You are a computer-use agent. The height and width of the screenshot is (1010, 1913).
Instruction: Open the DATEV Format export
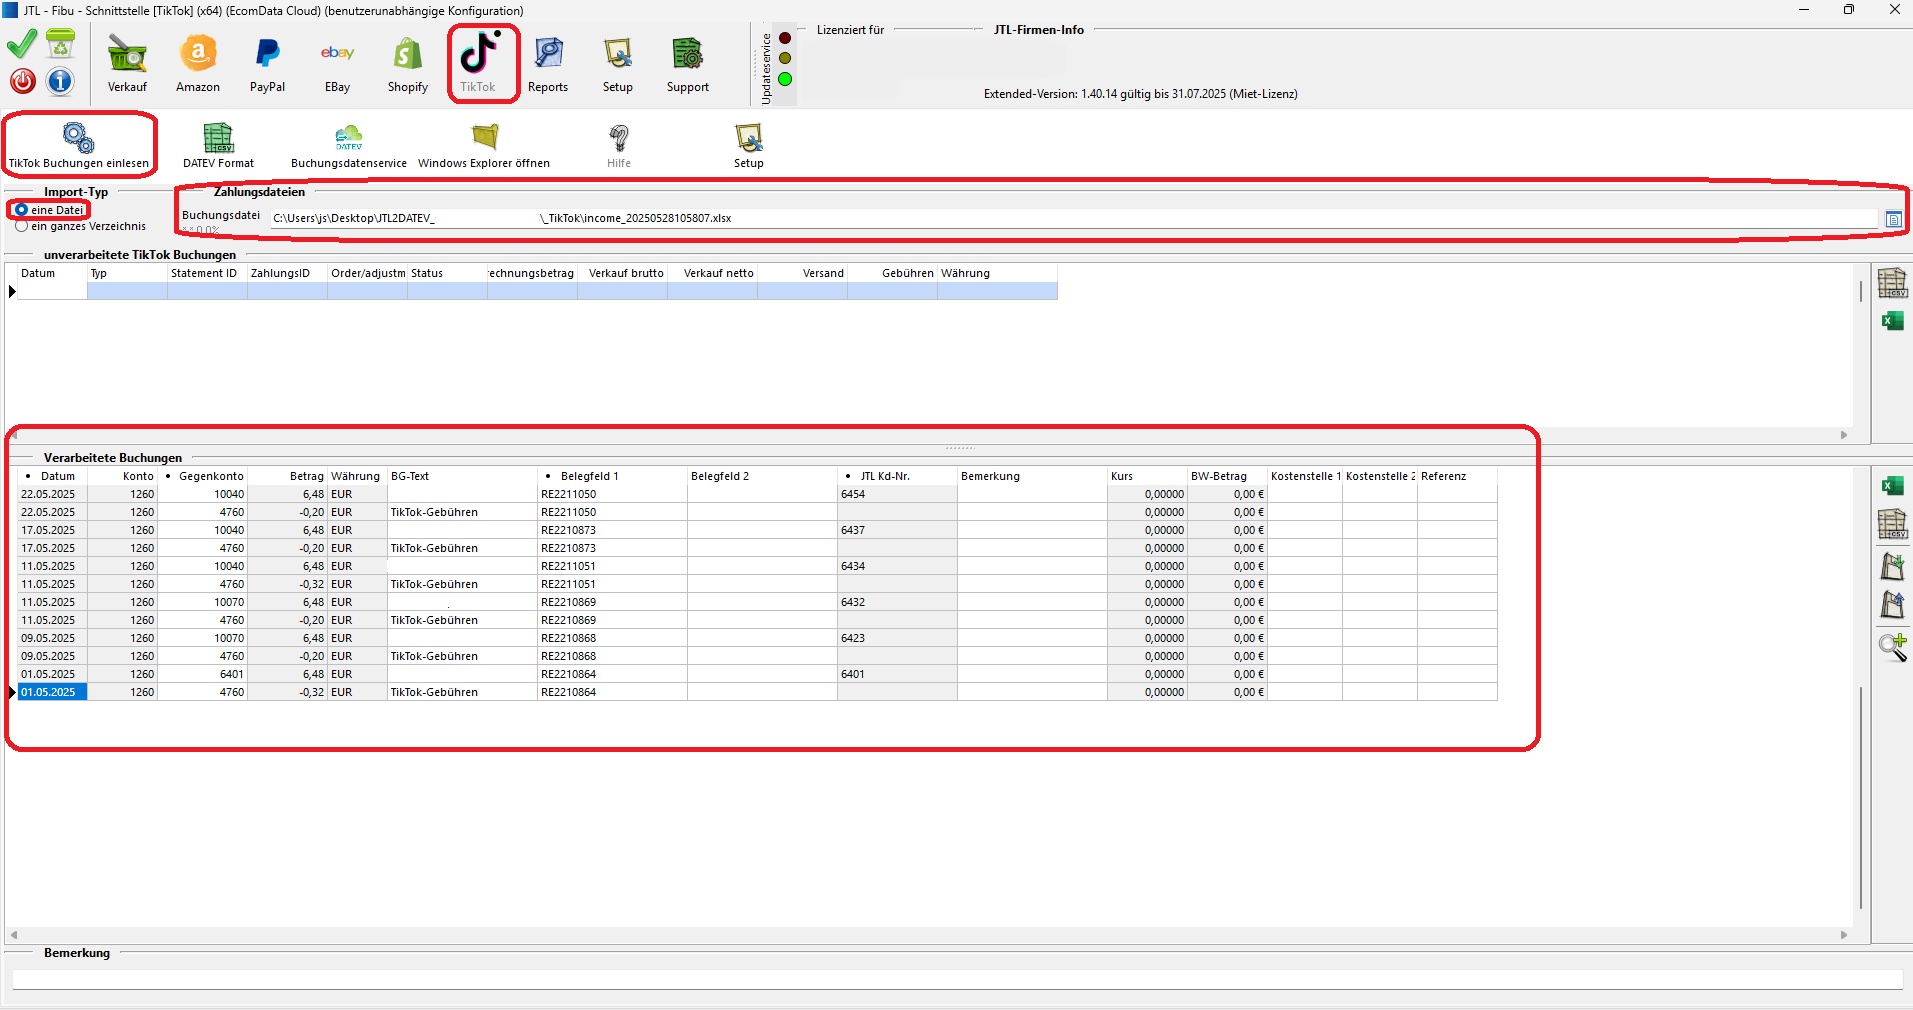click(218, 146)
